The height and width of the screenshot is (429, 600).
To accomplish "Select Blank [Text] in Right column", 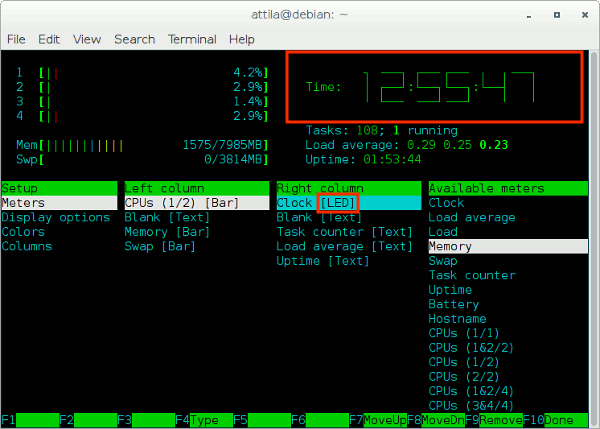I will point(319,217).
